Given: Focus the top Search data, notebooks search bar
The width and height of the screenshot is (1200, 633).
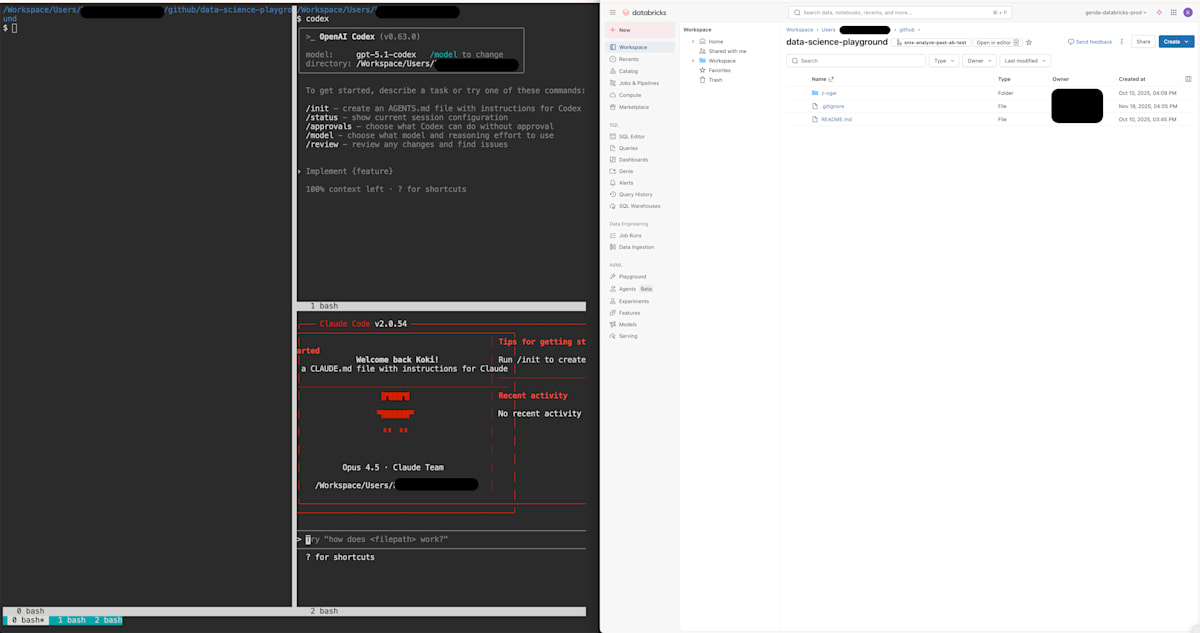Looking at the screenshot, I should (x=900, y=12).
